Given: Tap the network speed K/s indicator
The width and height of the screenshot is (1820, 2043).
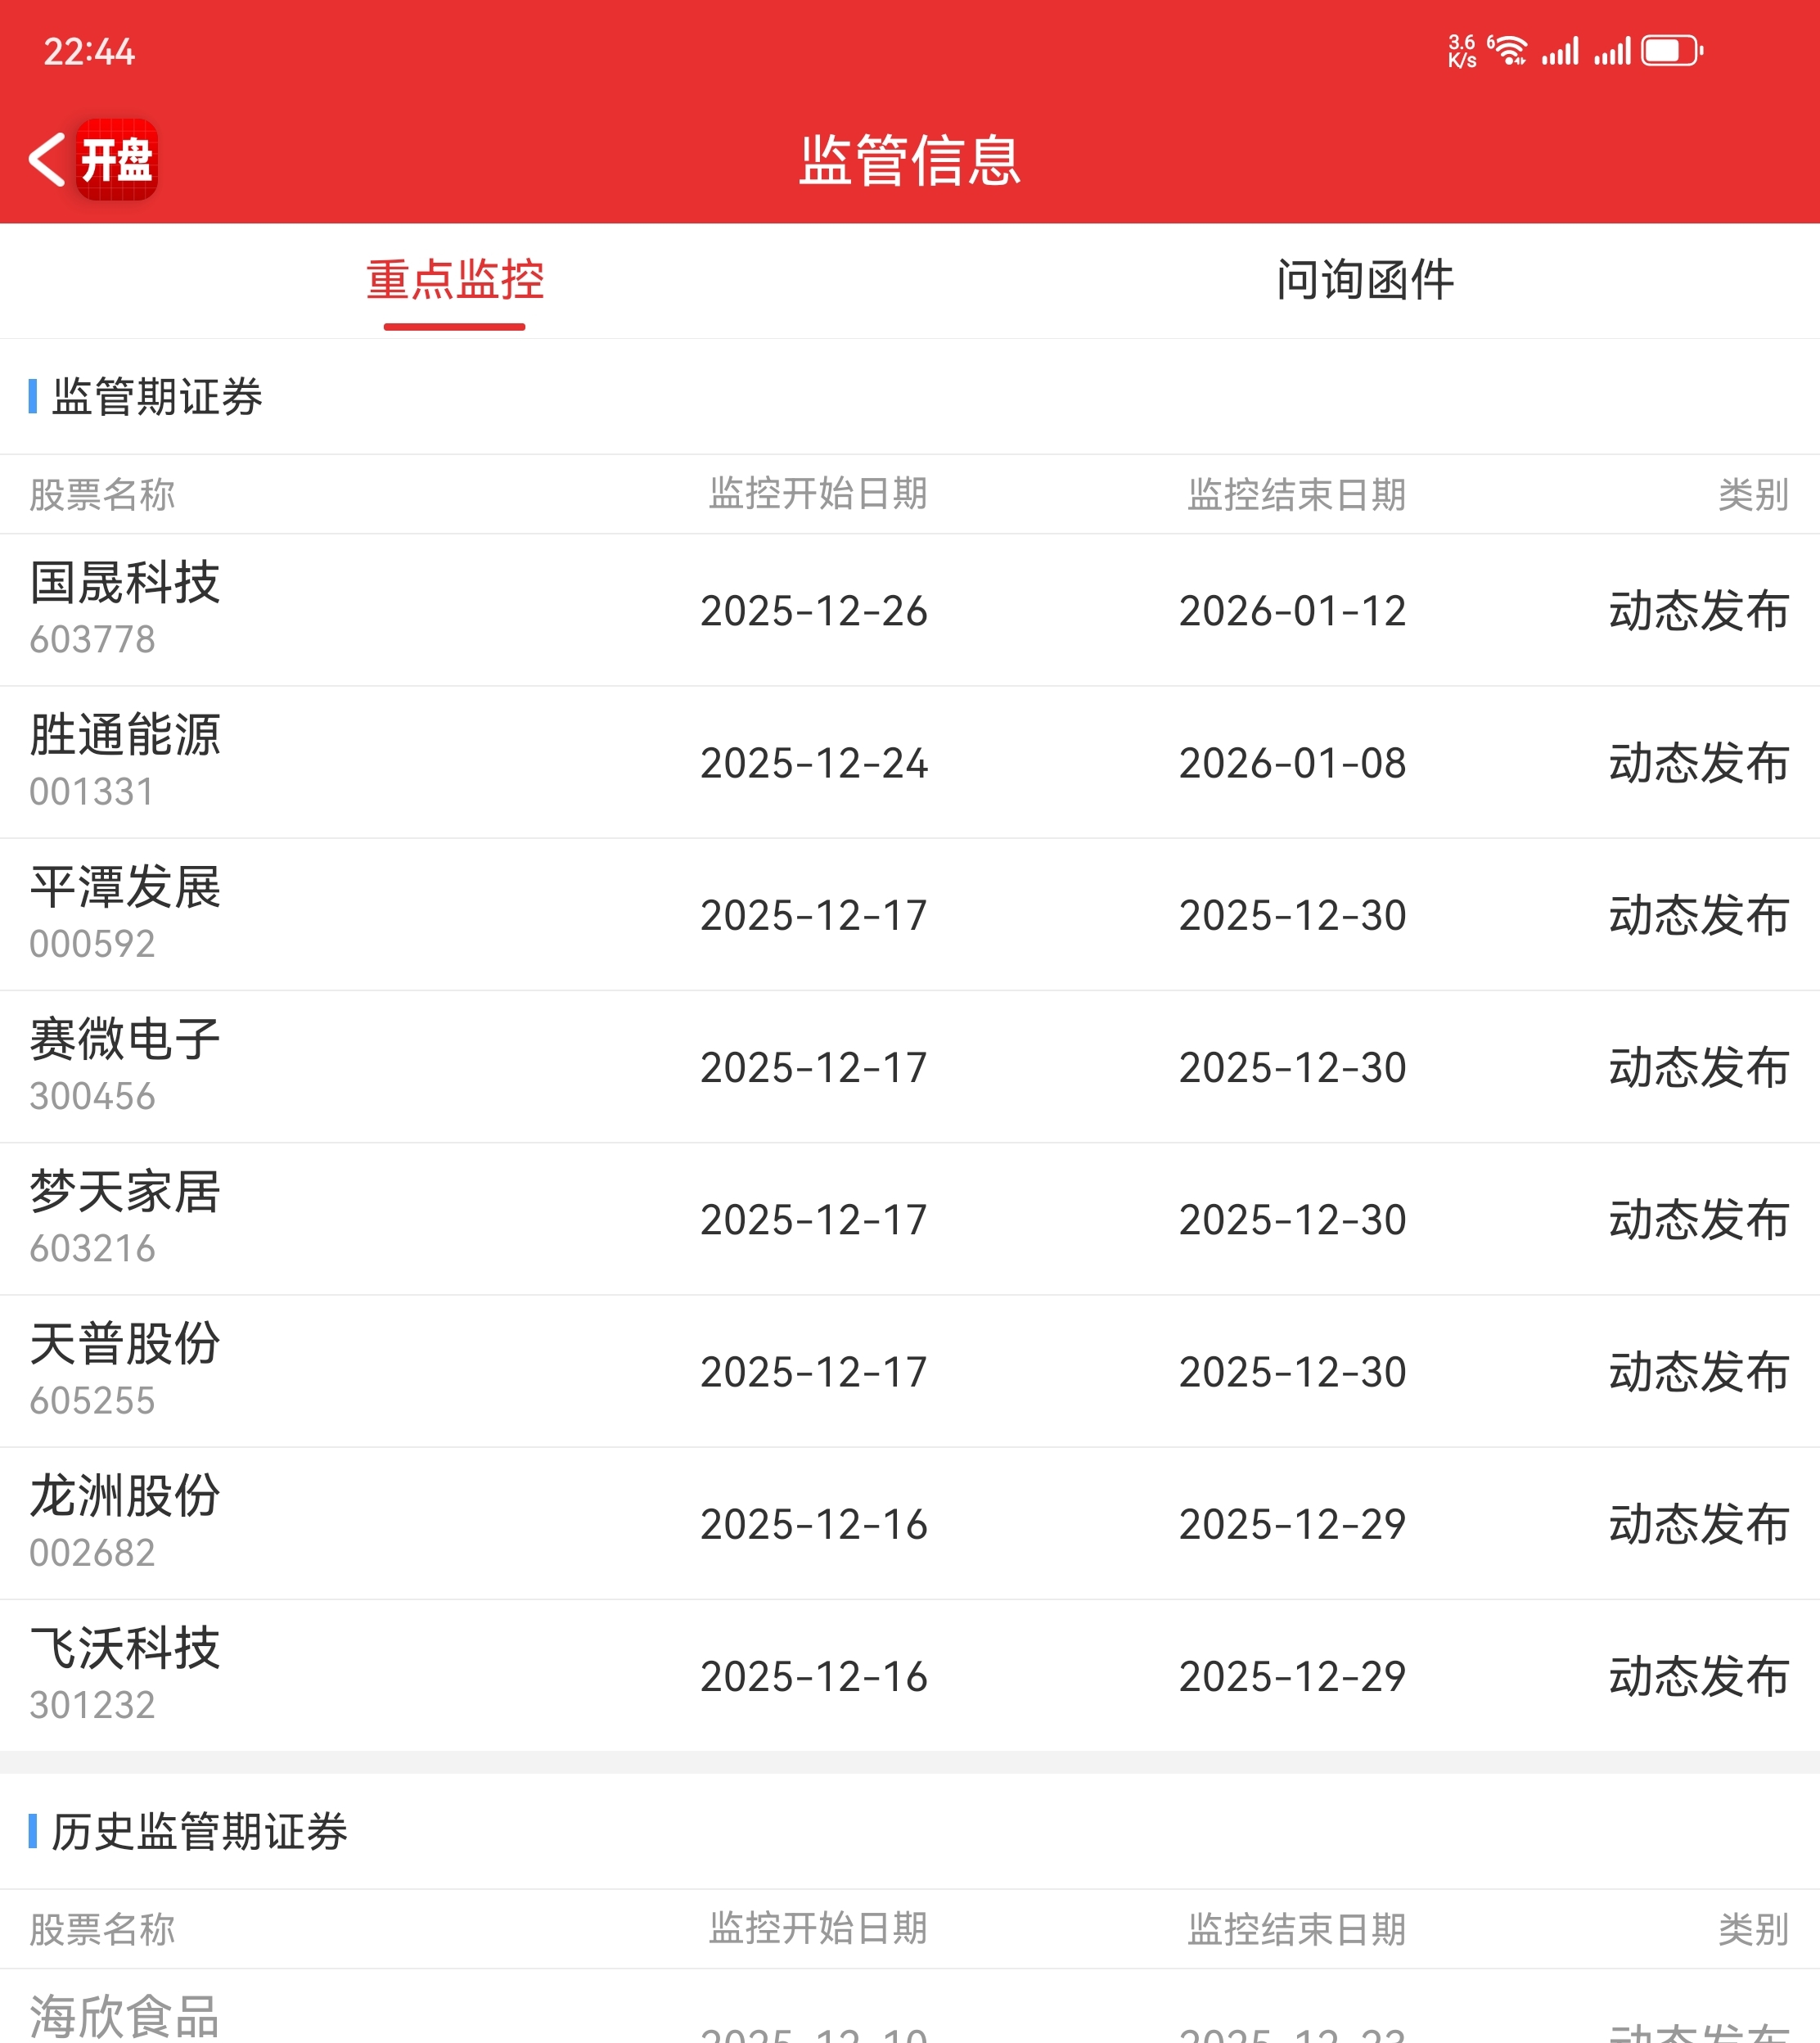Looking at the screenshot, I should 1461,50.
